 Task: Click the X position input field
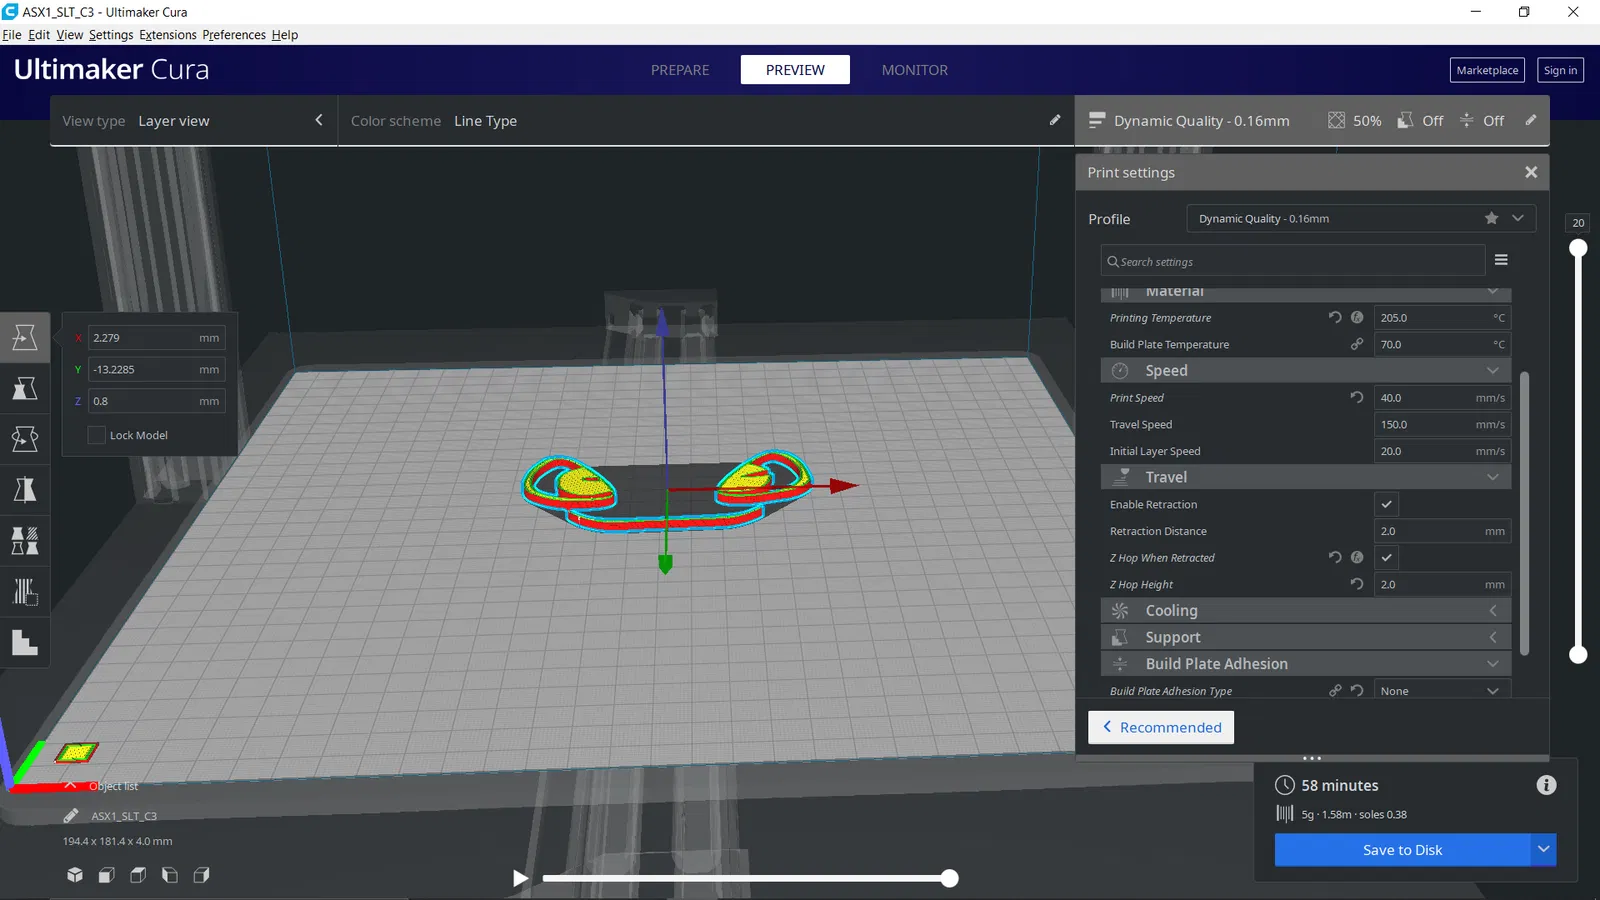[x=156, y=338]
